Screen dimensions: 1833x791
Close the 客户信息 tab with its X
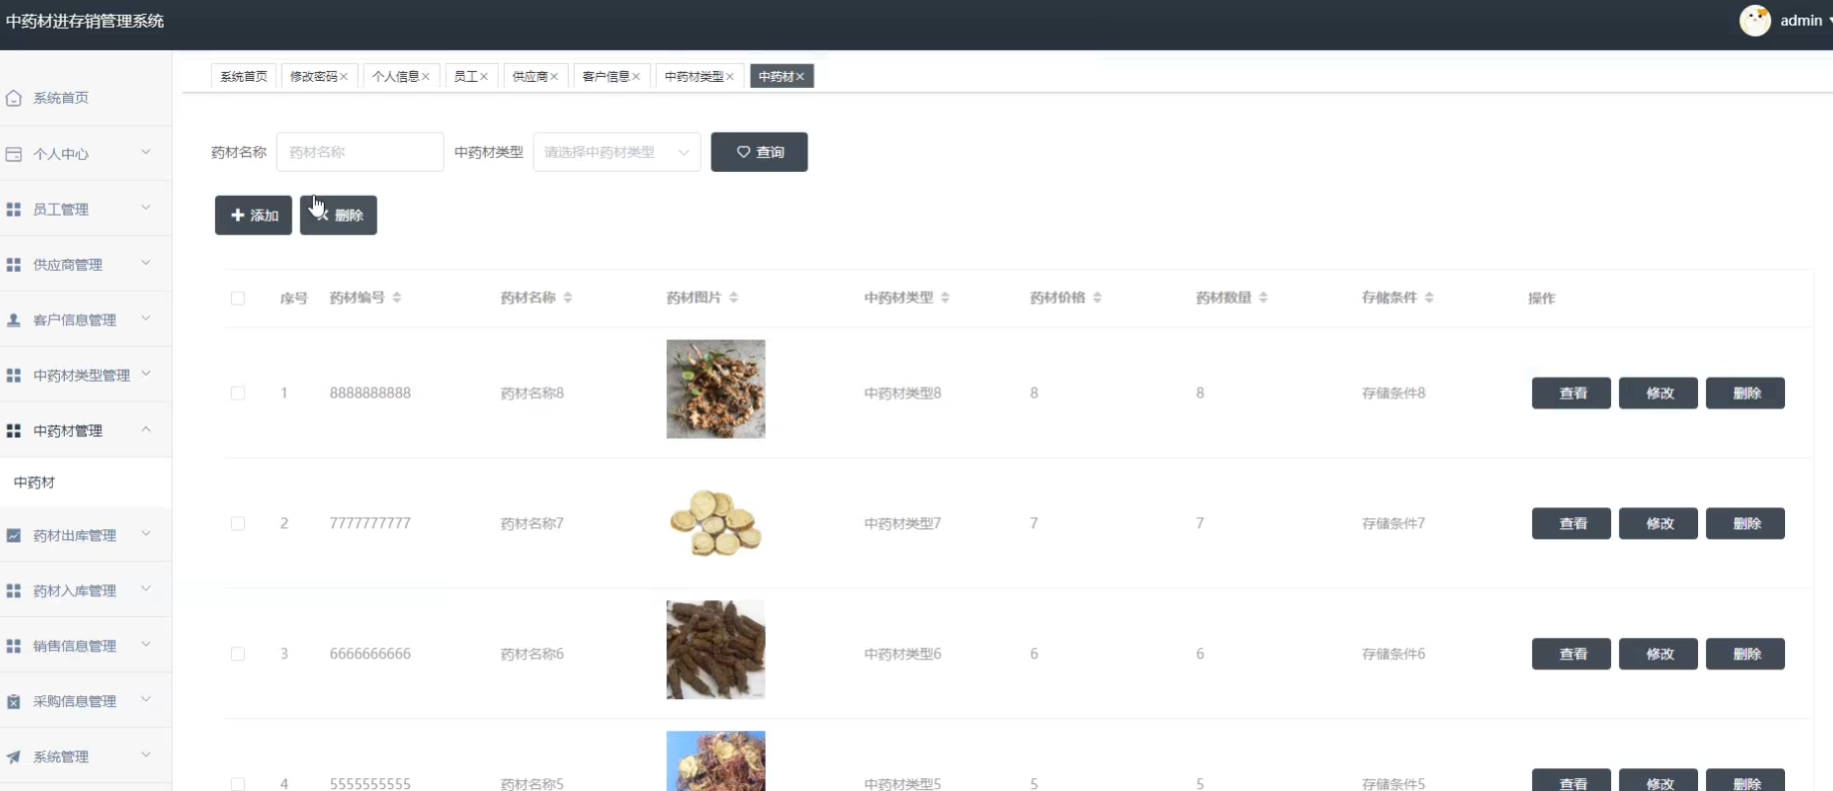[x=636, y=77]
